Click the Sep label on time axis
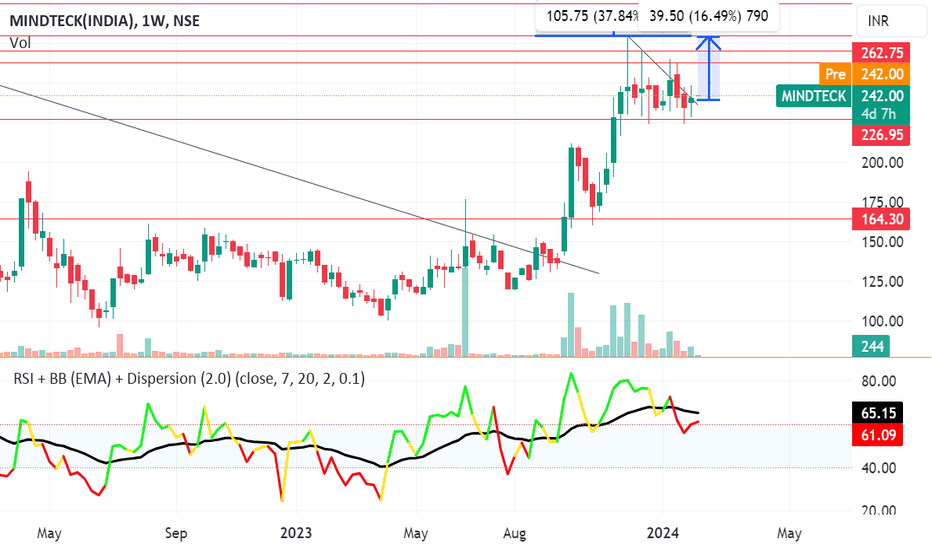Image resolution: width=932 pixels, height=550 pixels. point(176,533)
